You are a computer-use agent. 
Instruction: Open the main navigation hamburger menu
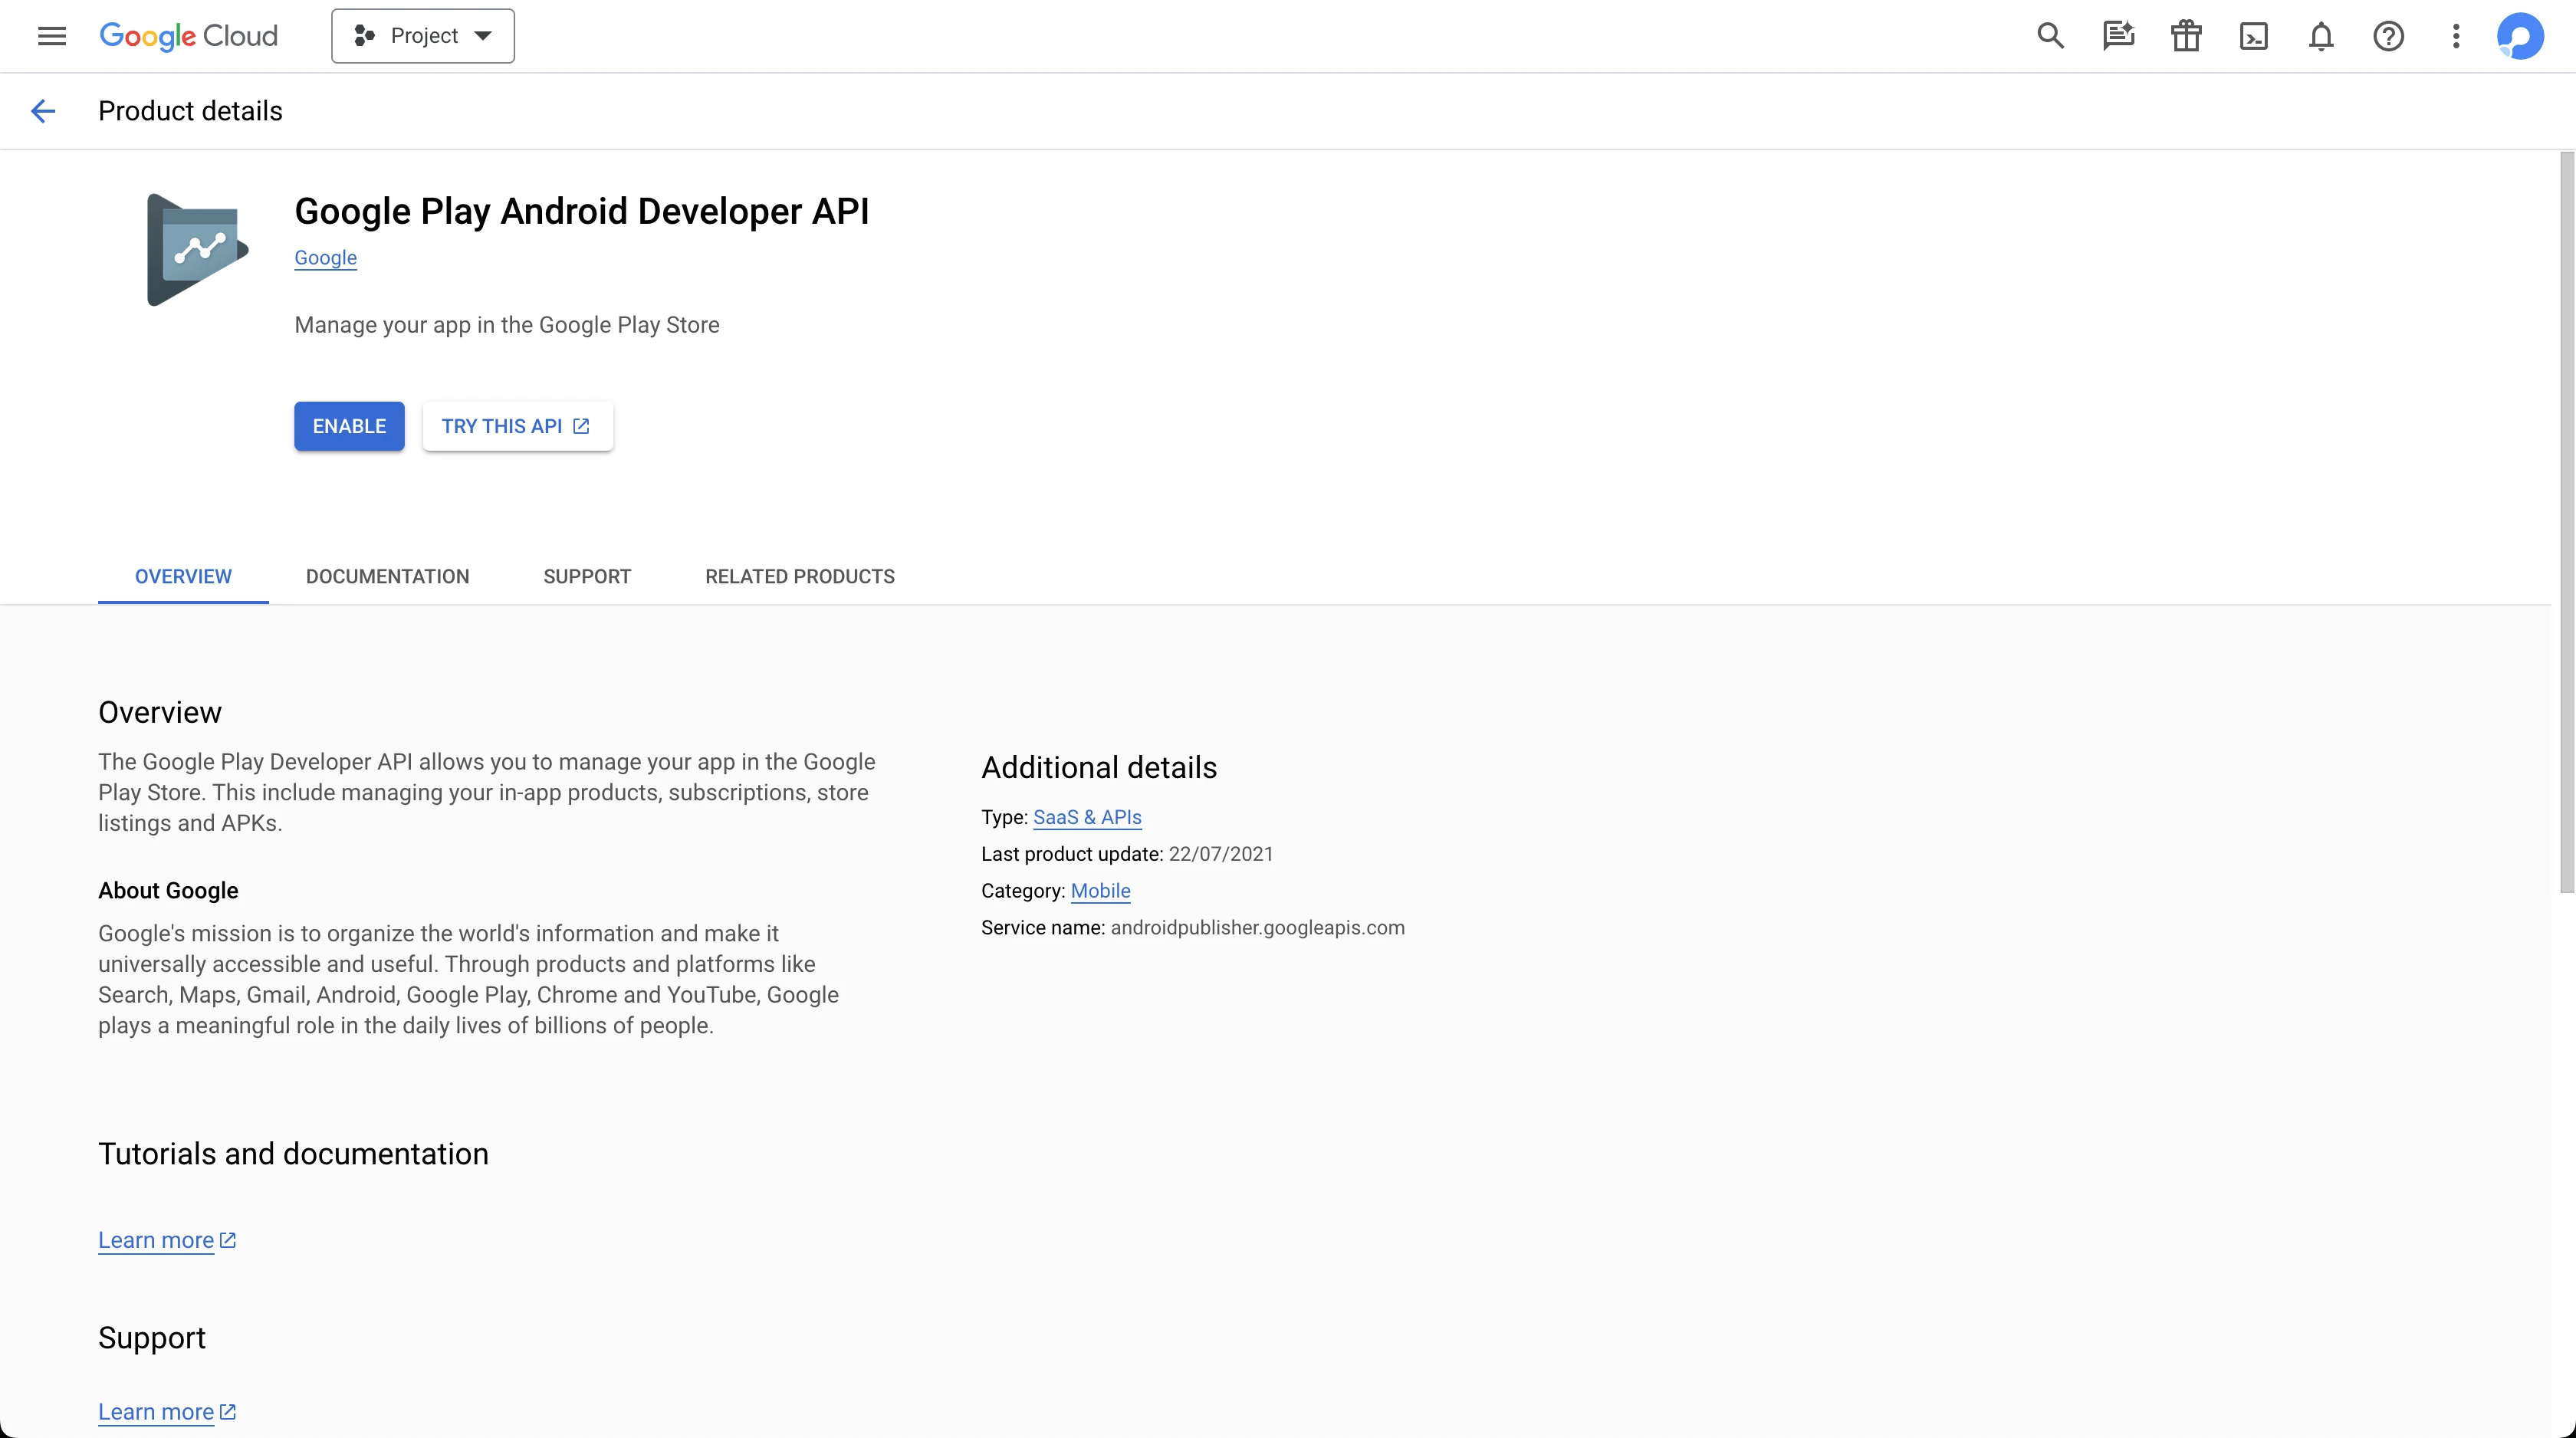52,36
